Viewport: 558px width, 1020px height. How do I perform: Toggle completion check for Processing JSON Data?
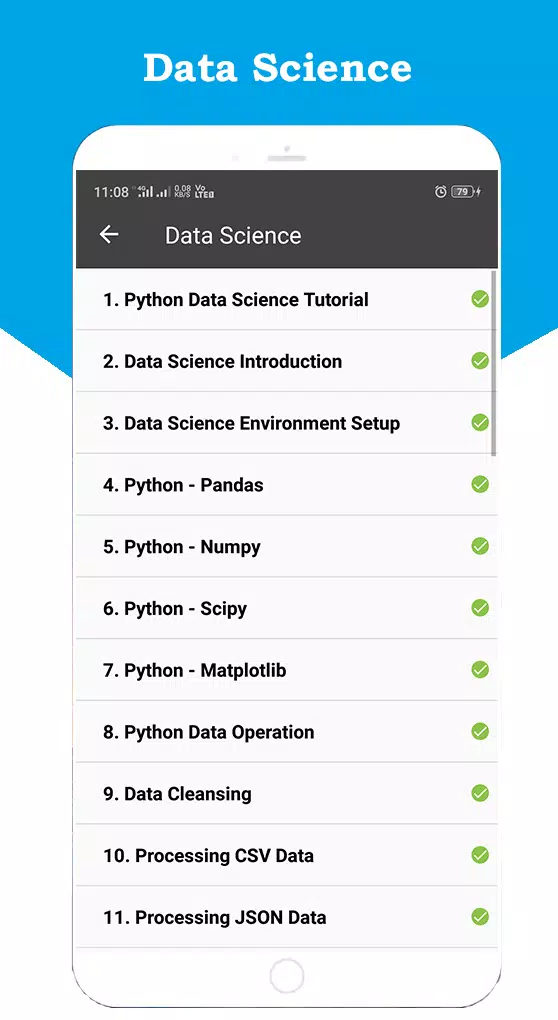pyautogui.click(x=480, y=917)
